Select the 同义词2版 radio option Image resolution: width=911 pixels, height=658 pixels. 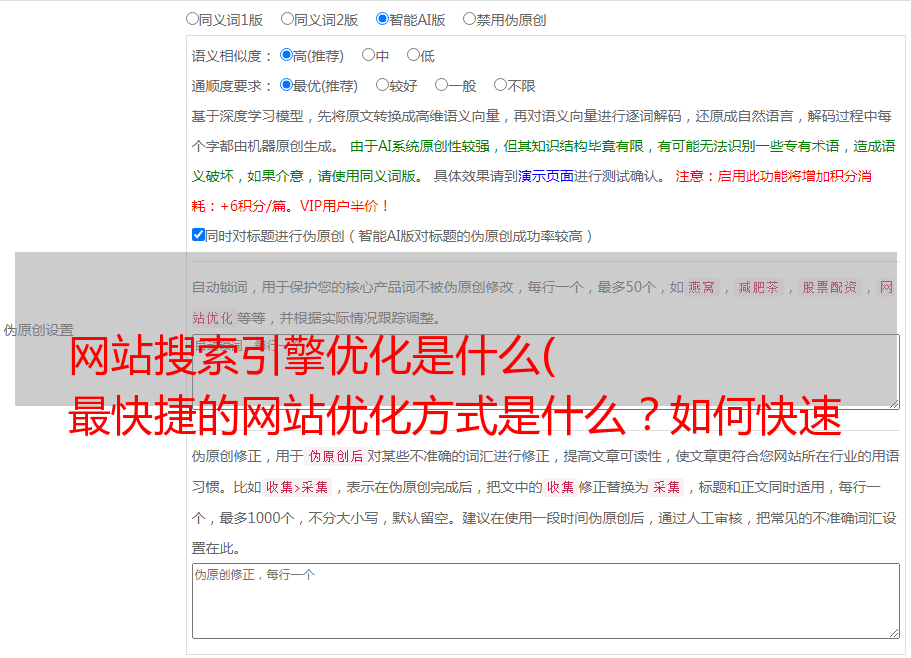287,19
